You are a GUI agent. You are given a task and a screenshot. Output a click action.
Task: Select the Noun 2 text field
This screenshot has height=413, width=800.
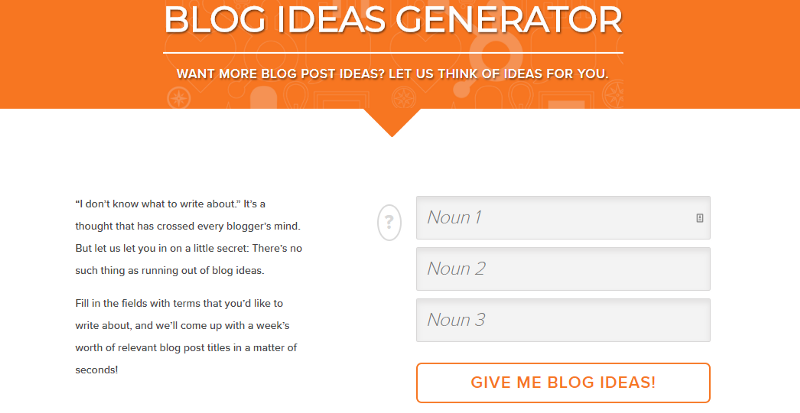coord(563,269)
